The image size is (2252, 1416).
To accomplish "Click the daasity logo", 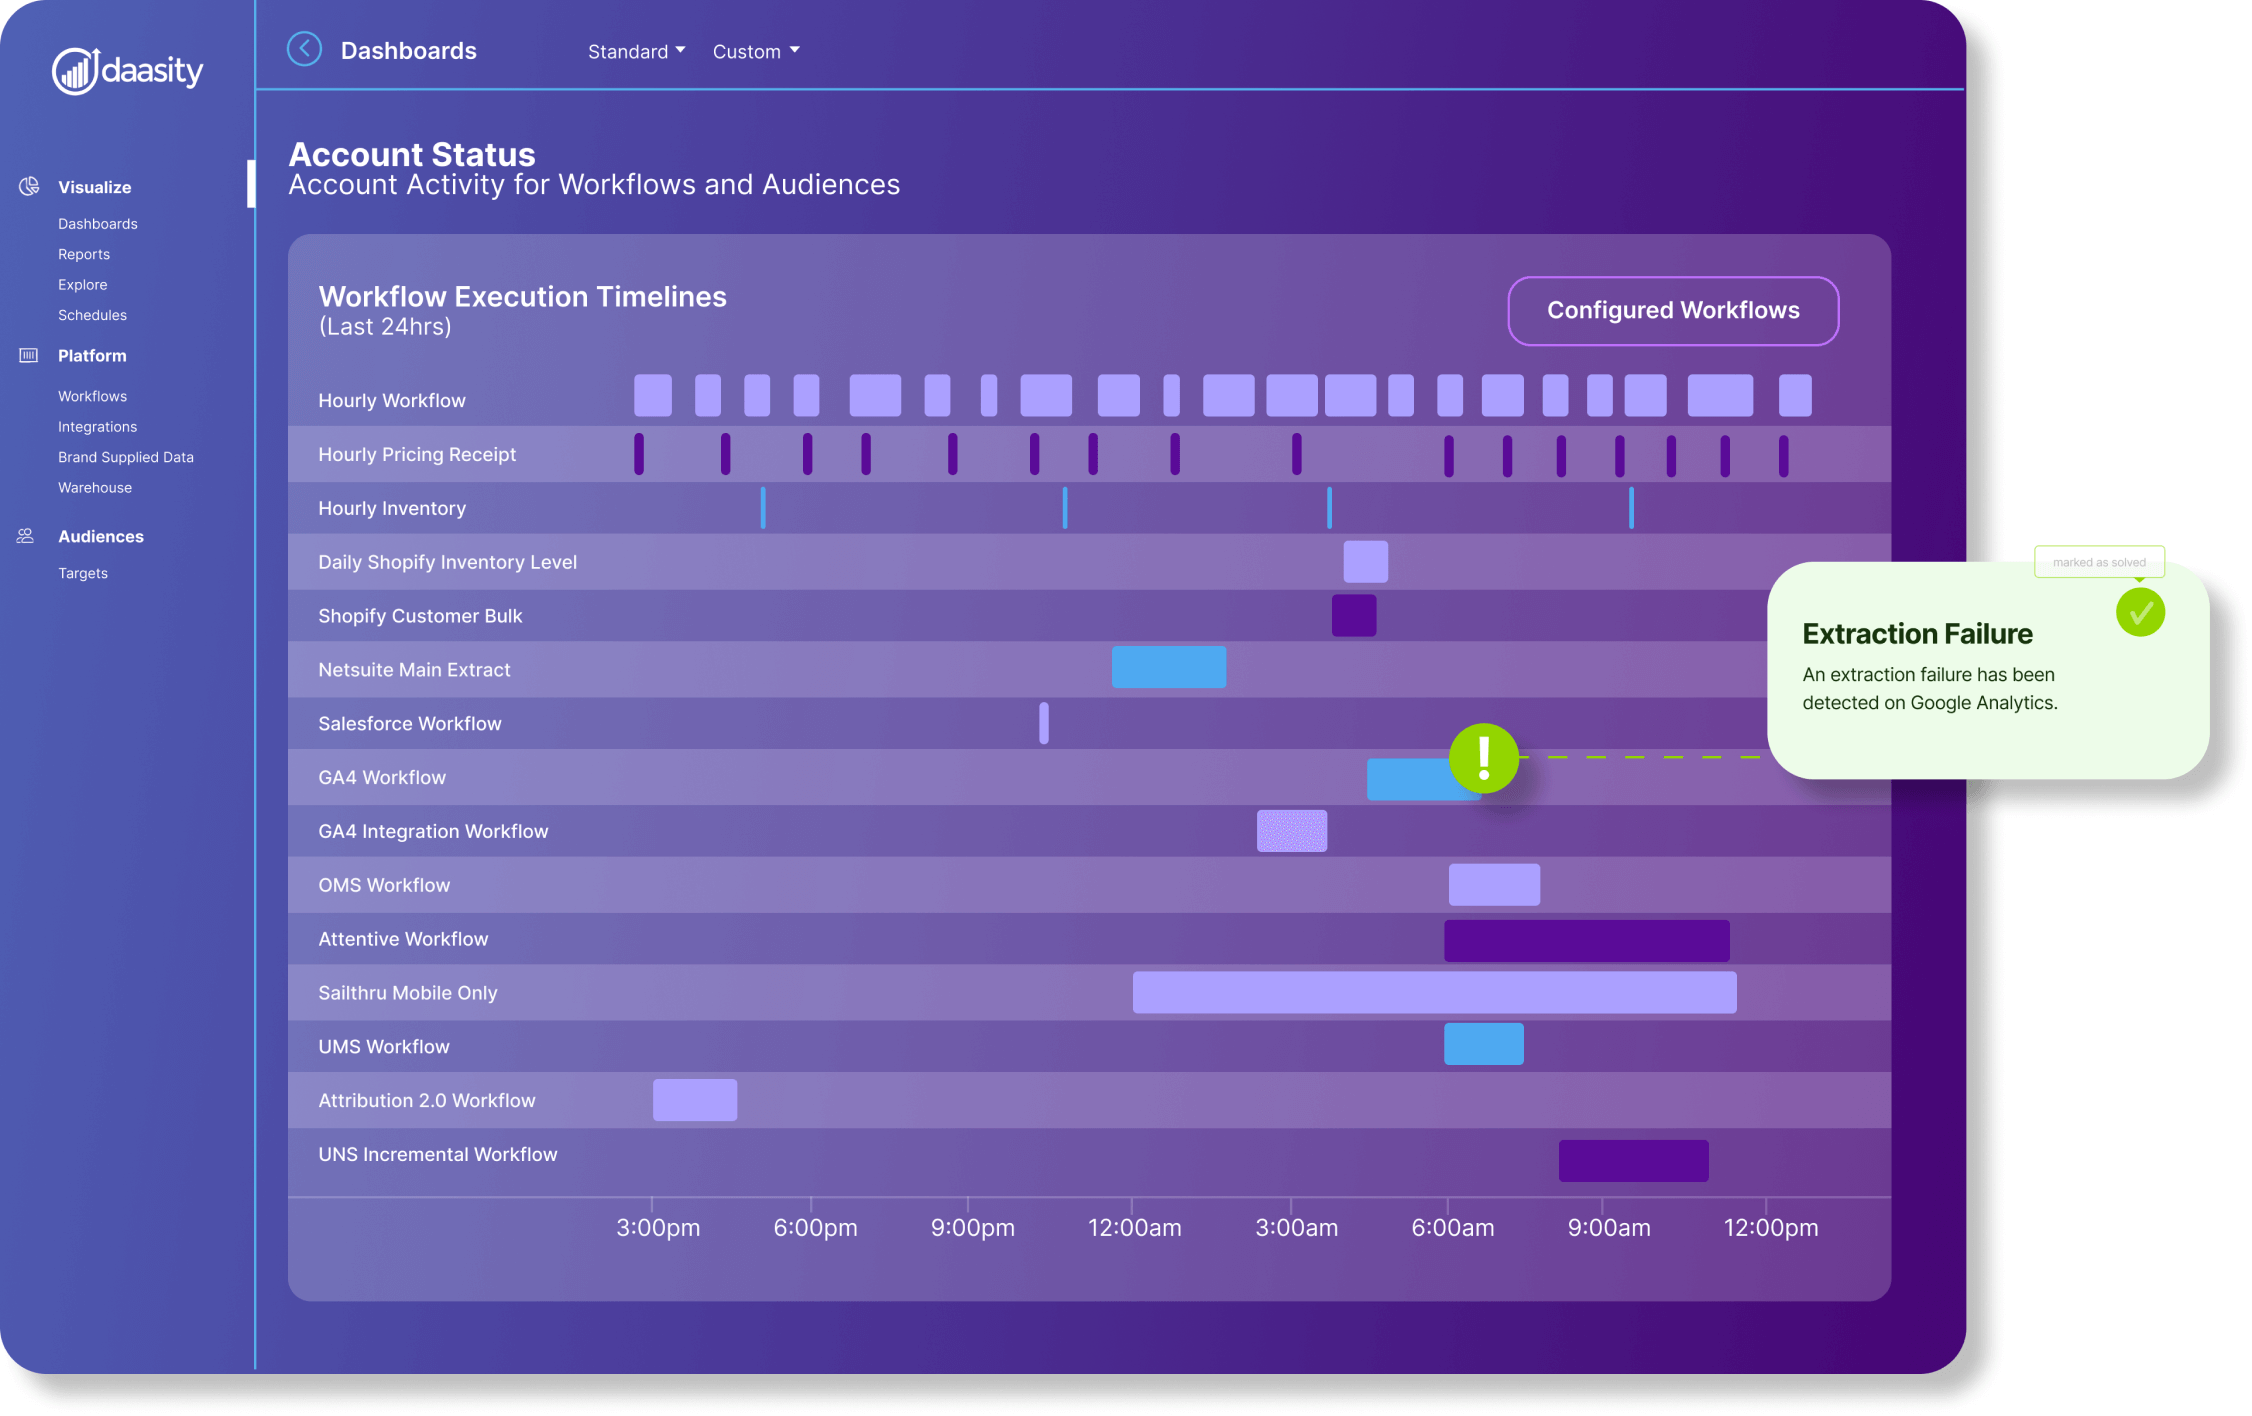I will click(127, 71).
